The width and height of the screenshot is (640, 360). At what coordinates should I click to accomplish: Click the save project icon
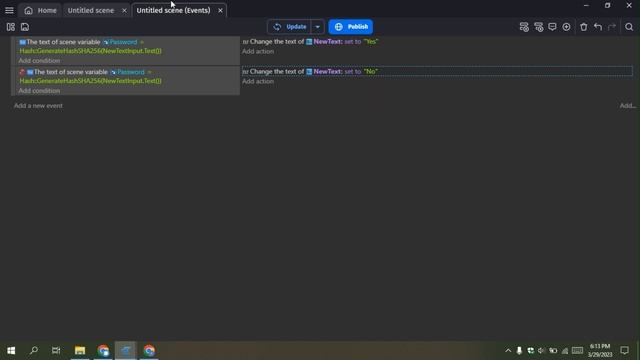point(25,27)
